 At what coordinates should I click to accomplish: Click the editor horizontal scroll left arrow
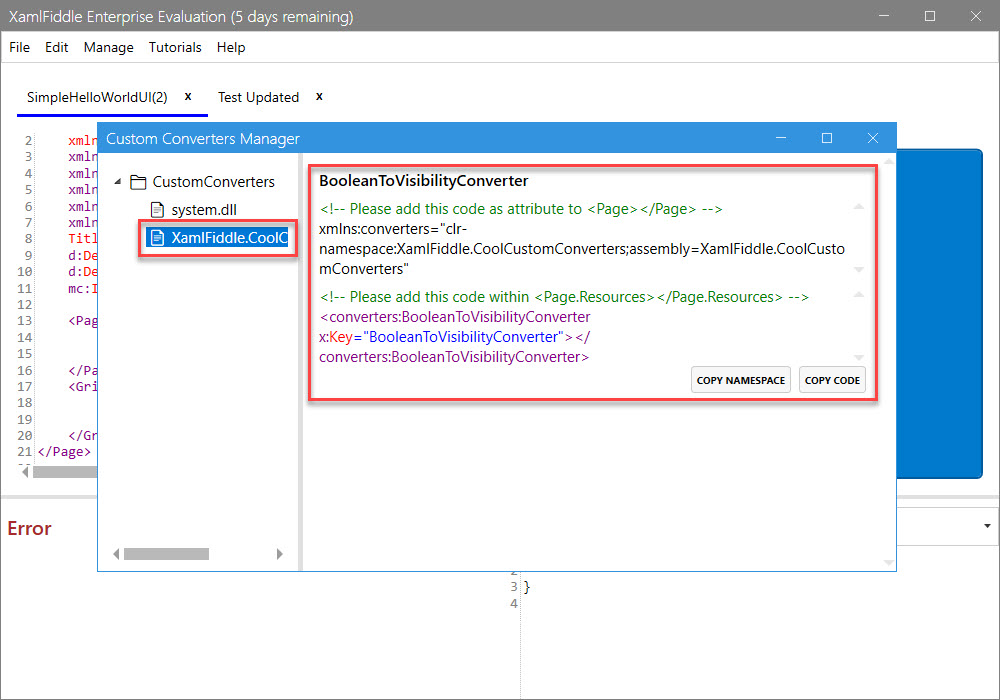[x=26, y=472]
